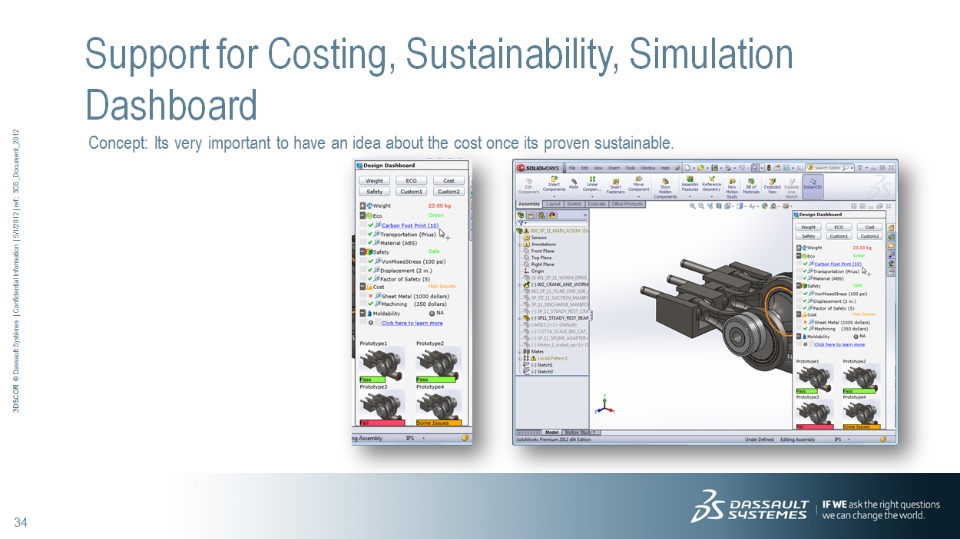Click Custom2 button in enlarged Design Dashboard
Image resolution: width=960 pixels, height=539 pixels.
(449, 192)
